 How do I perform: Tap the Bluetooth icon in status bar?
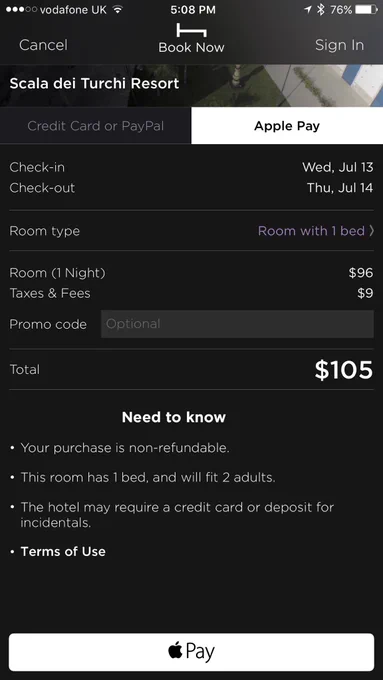pyautogui.click(x=321, y=10)
